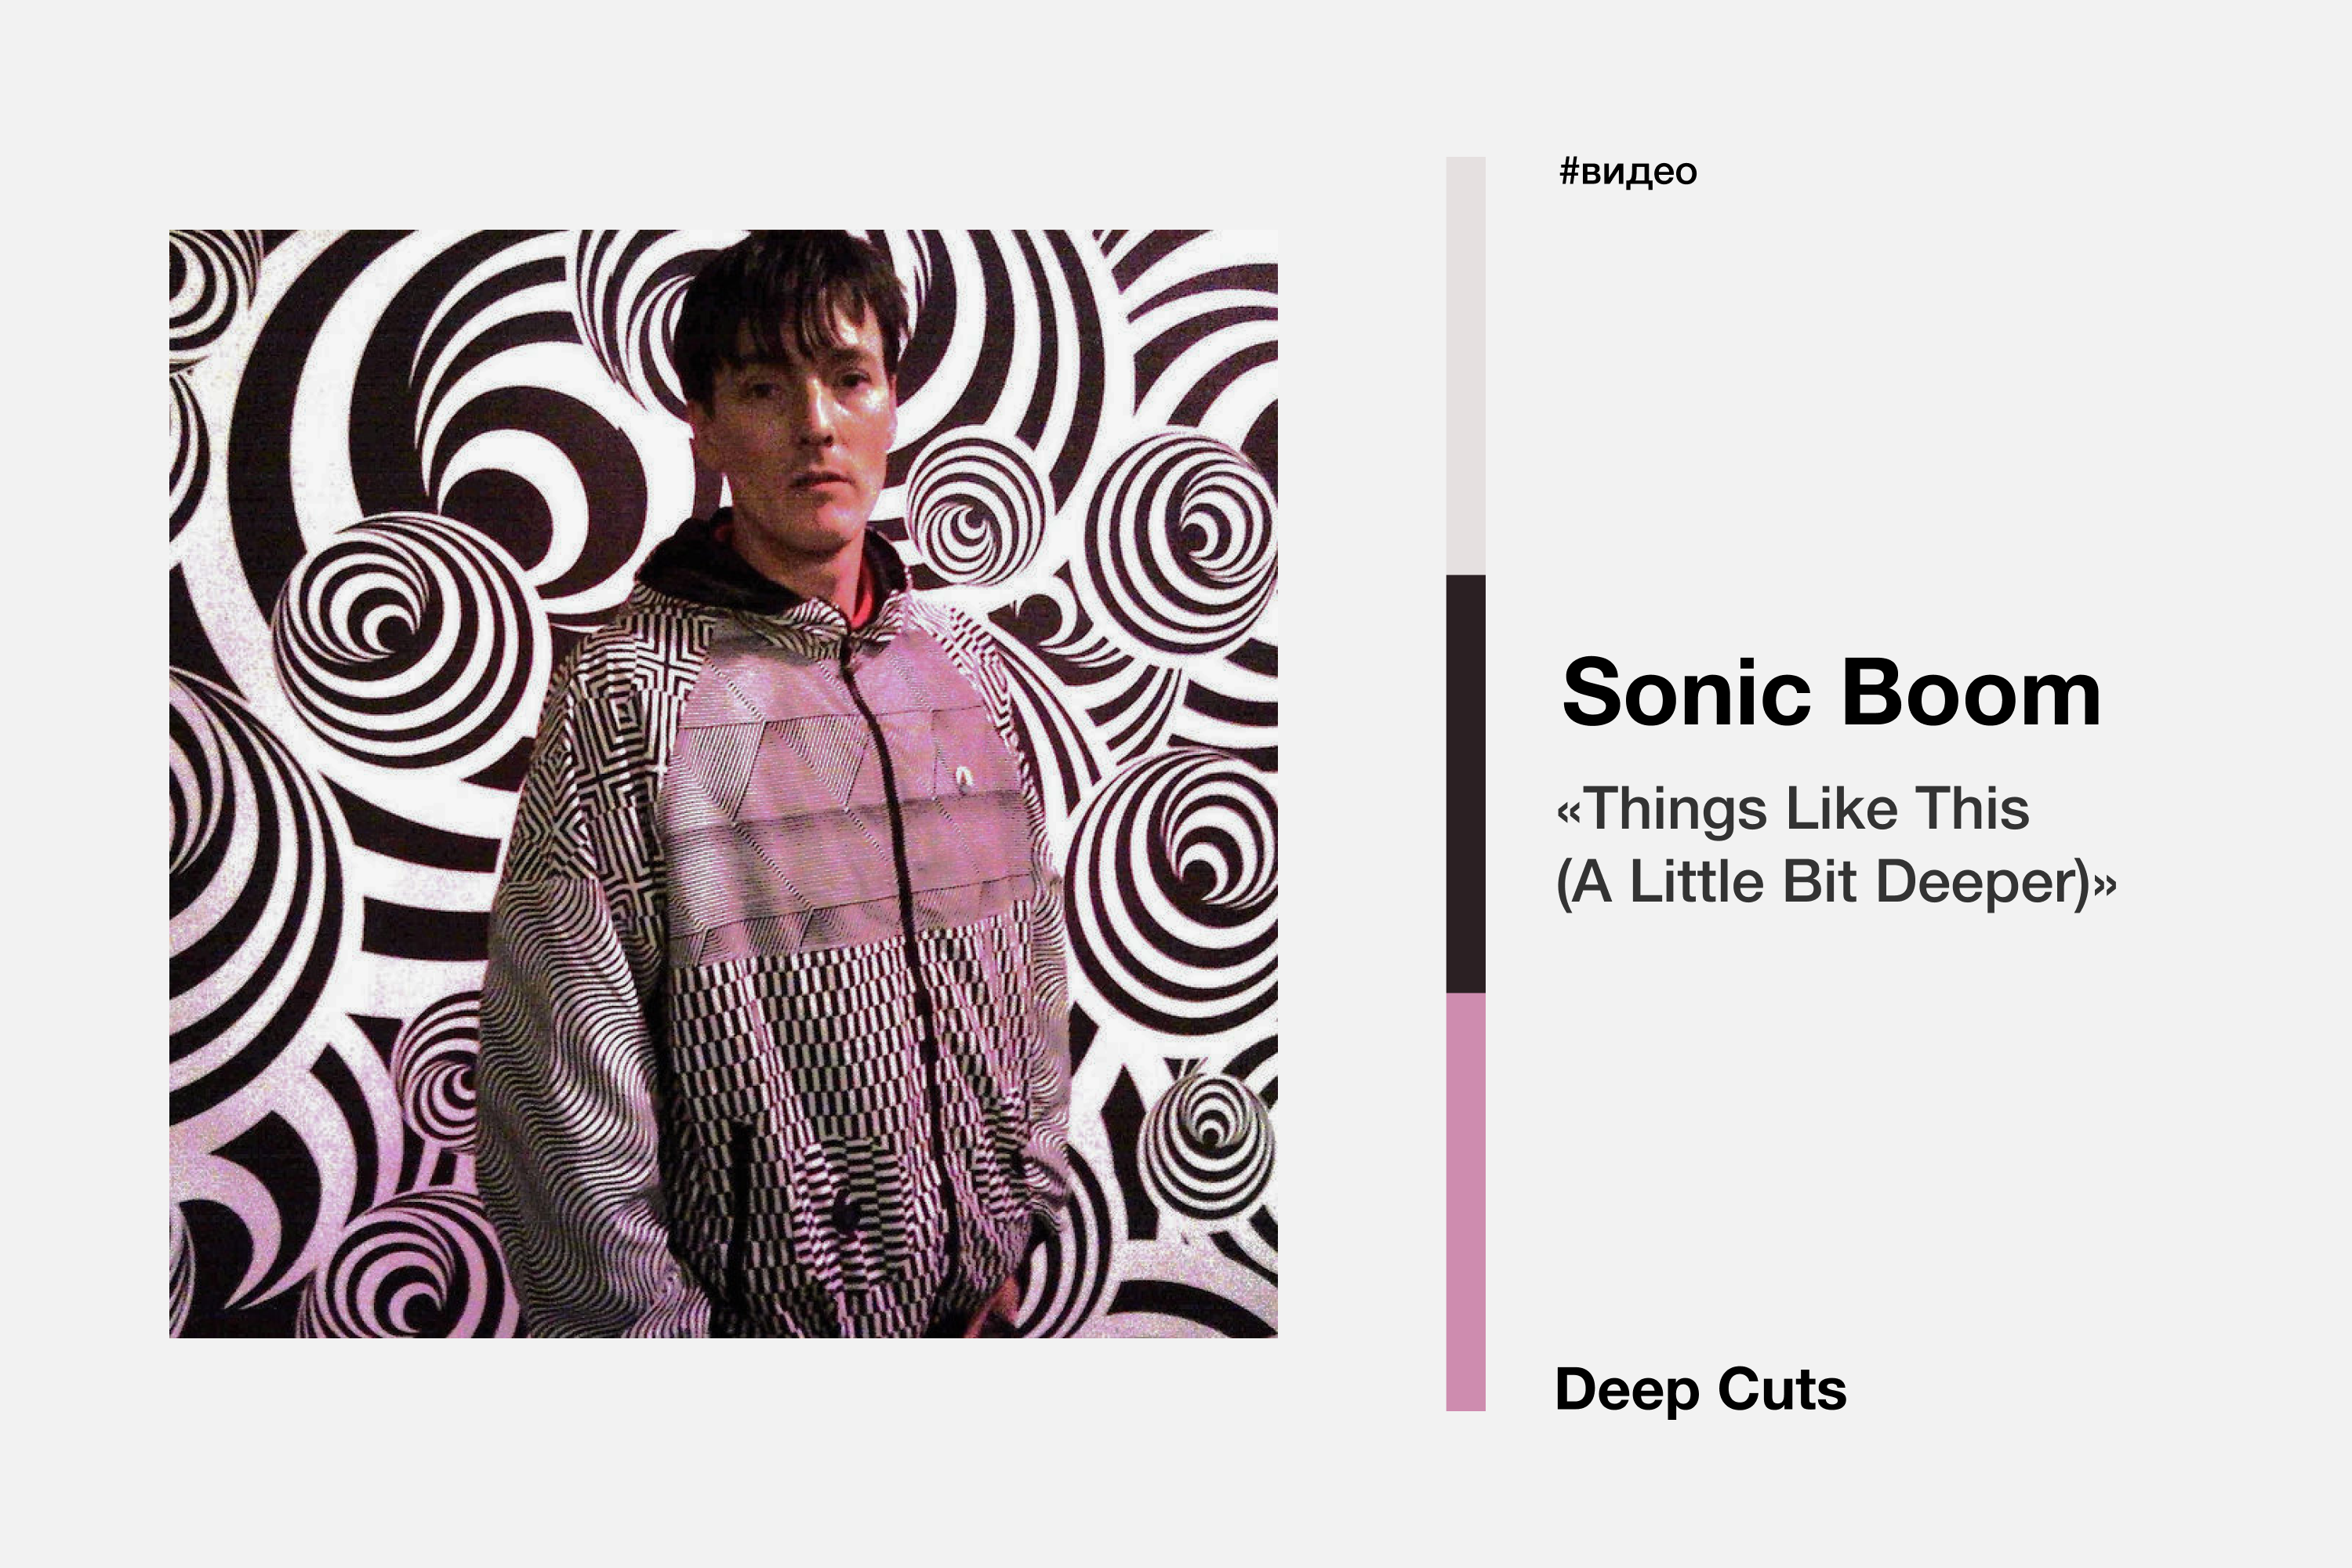Open the Deep Cuts label
The height and width of the screenshot is (1568, 2352).
(1700, 1389)
